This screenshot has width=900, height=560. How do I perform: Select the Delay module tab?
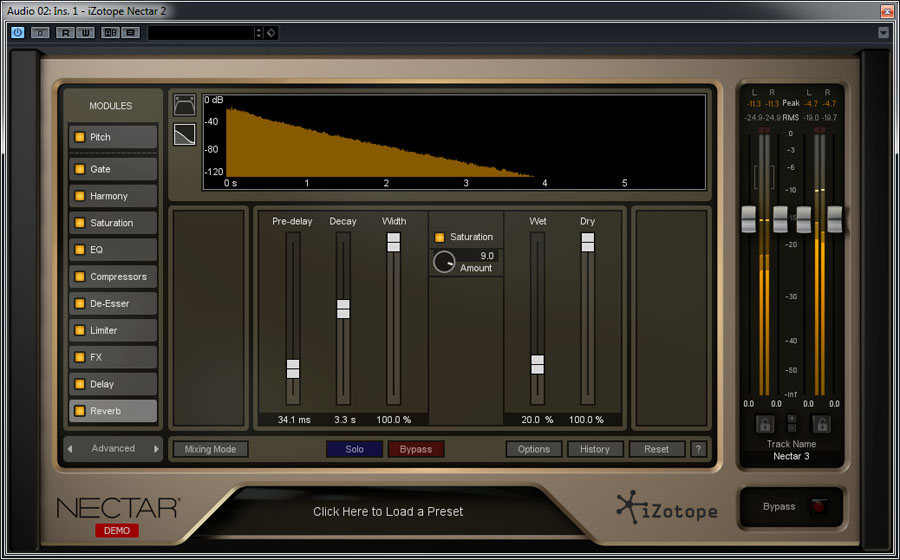112,384
